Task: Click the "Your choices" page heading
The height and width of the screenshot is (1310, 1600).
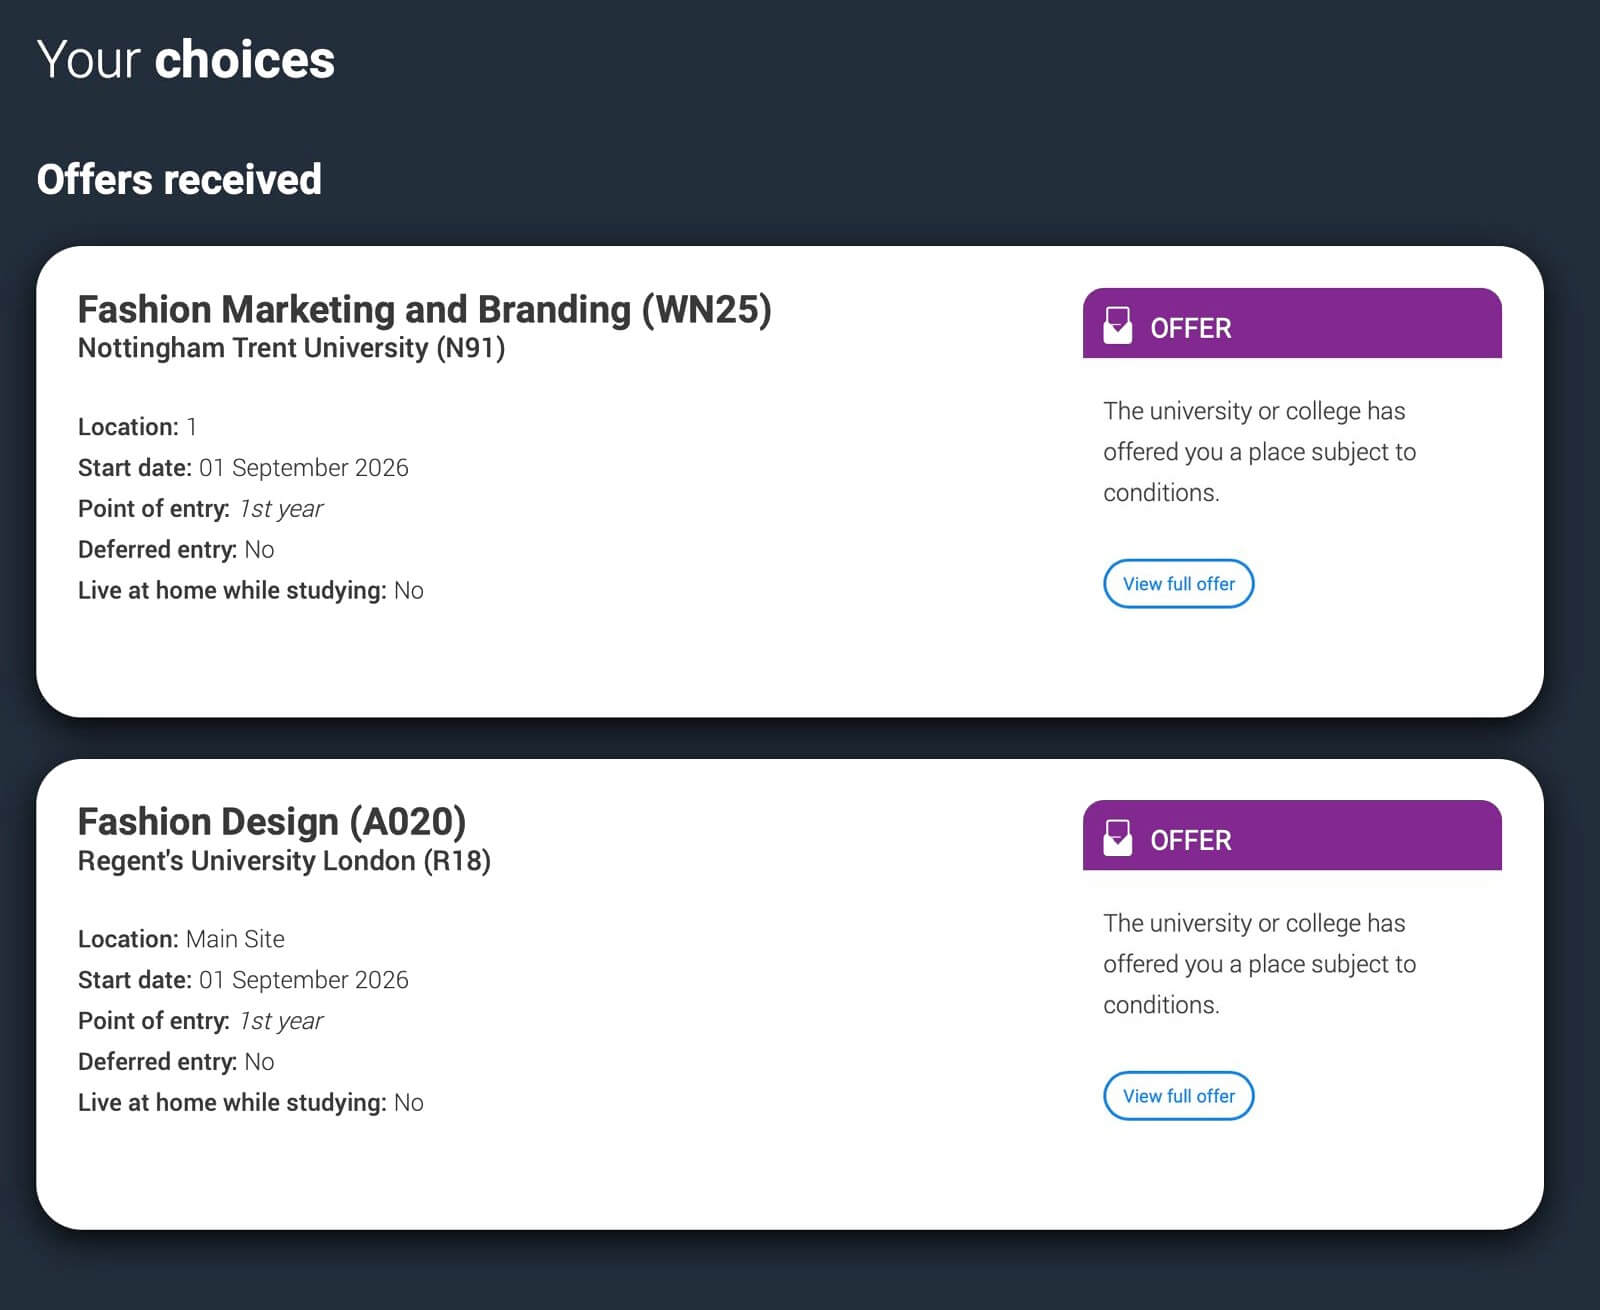Action: click(186, 60)
